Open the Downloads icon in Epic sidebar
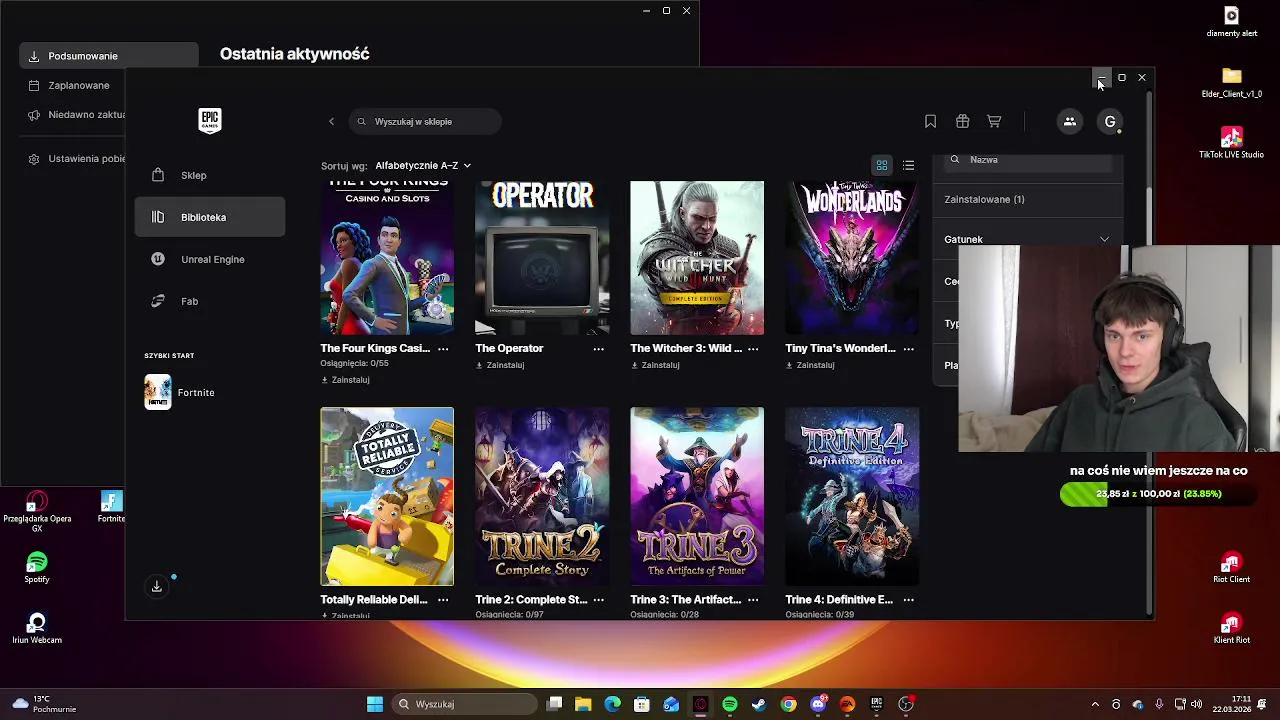The height and width of the screenshot is (720, 1280). pyautogui.click(x=157, y=587)
